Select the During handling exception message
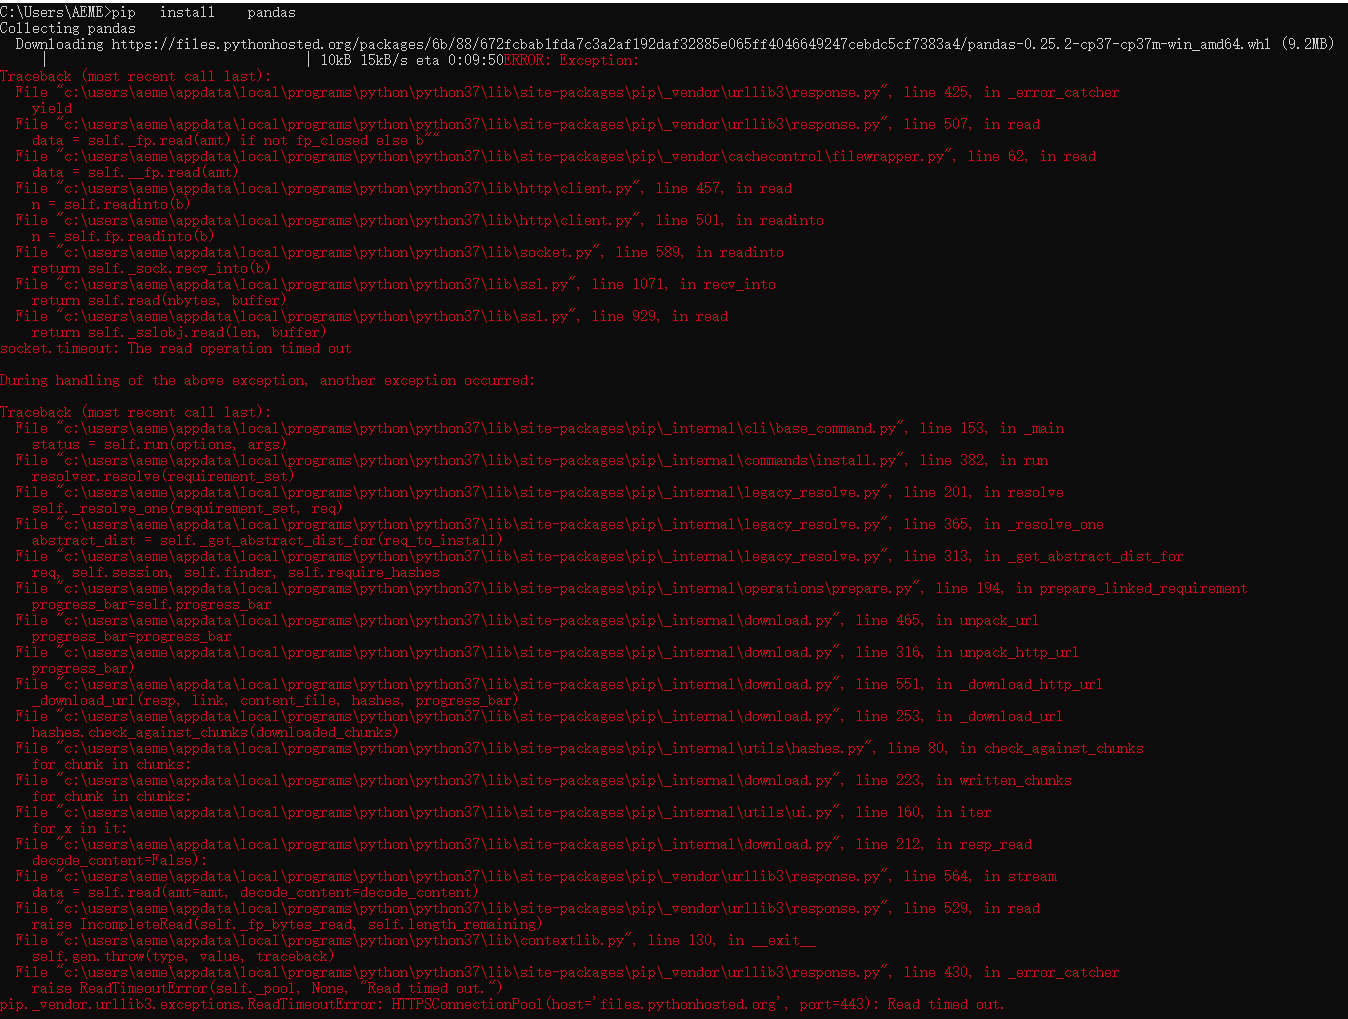 [268, 380]
